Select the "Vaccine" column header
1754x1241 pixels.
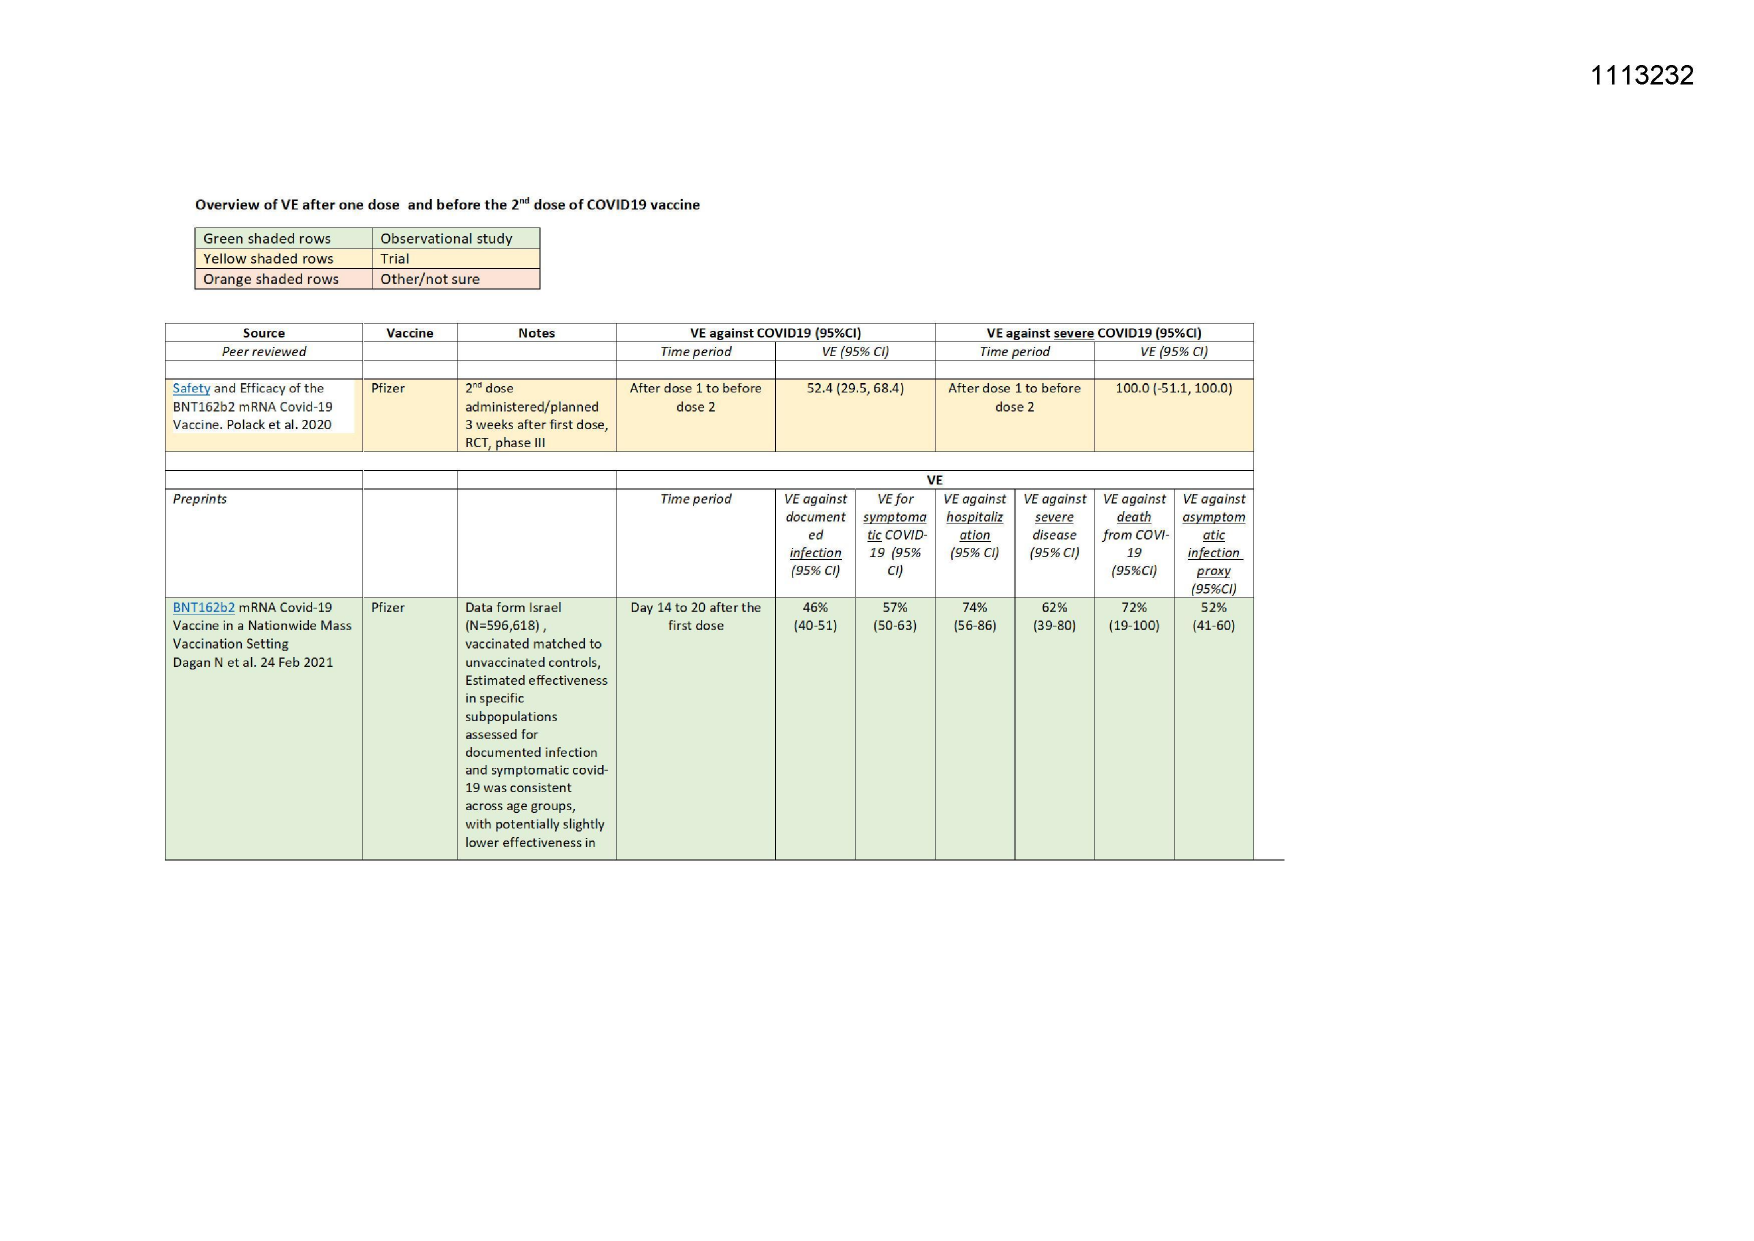410,333
